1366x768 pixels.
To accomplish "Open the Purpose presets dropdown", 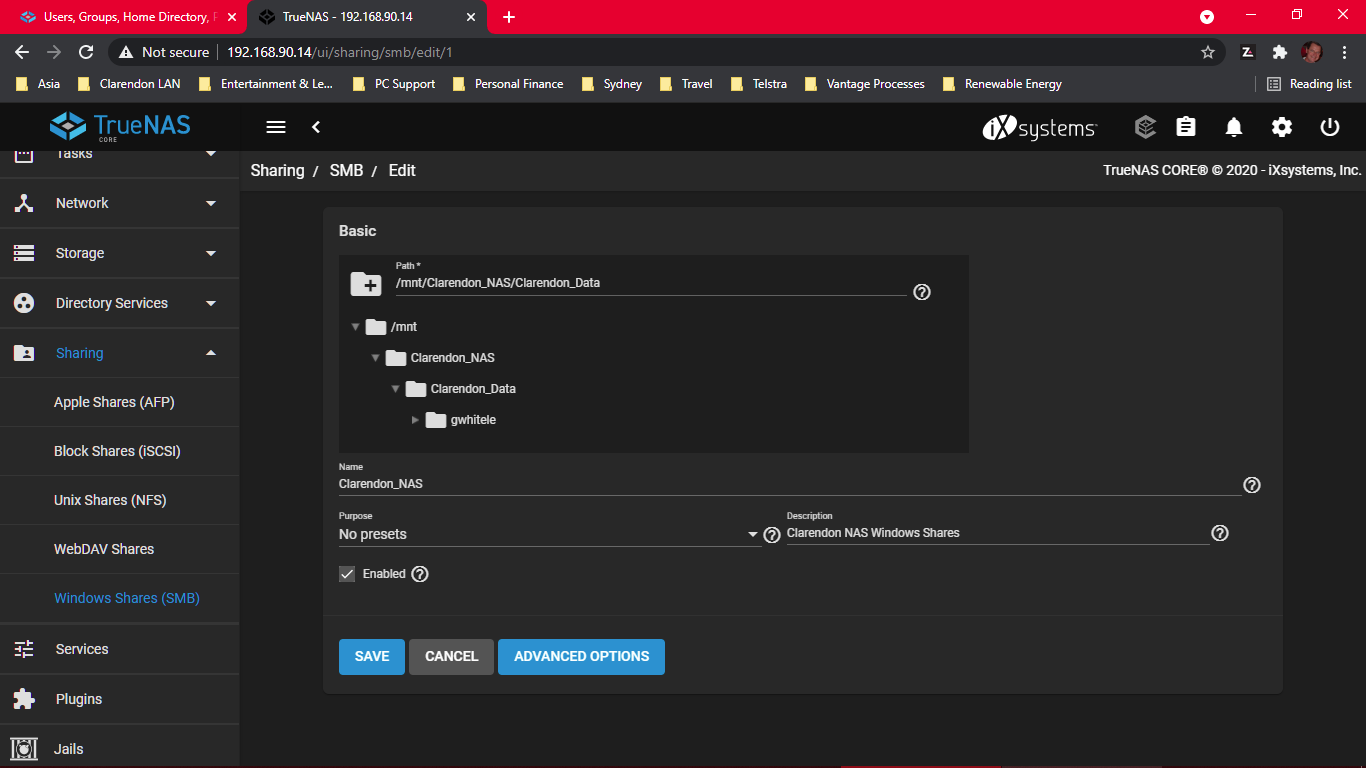I will pos(550,535).
